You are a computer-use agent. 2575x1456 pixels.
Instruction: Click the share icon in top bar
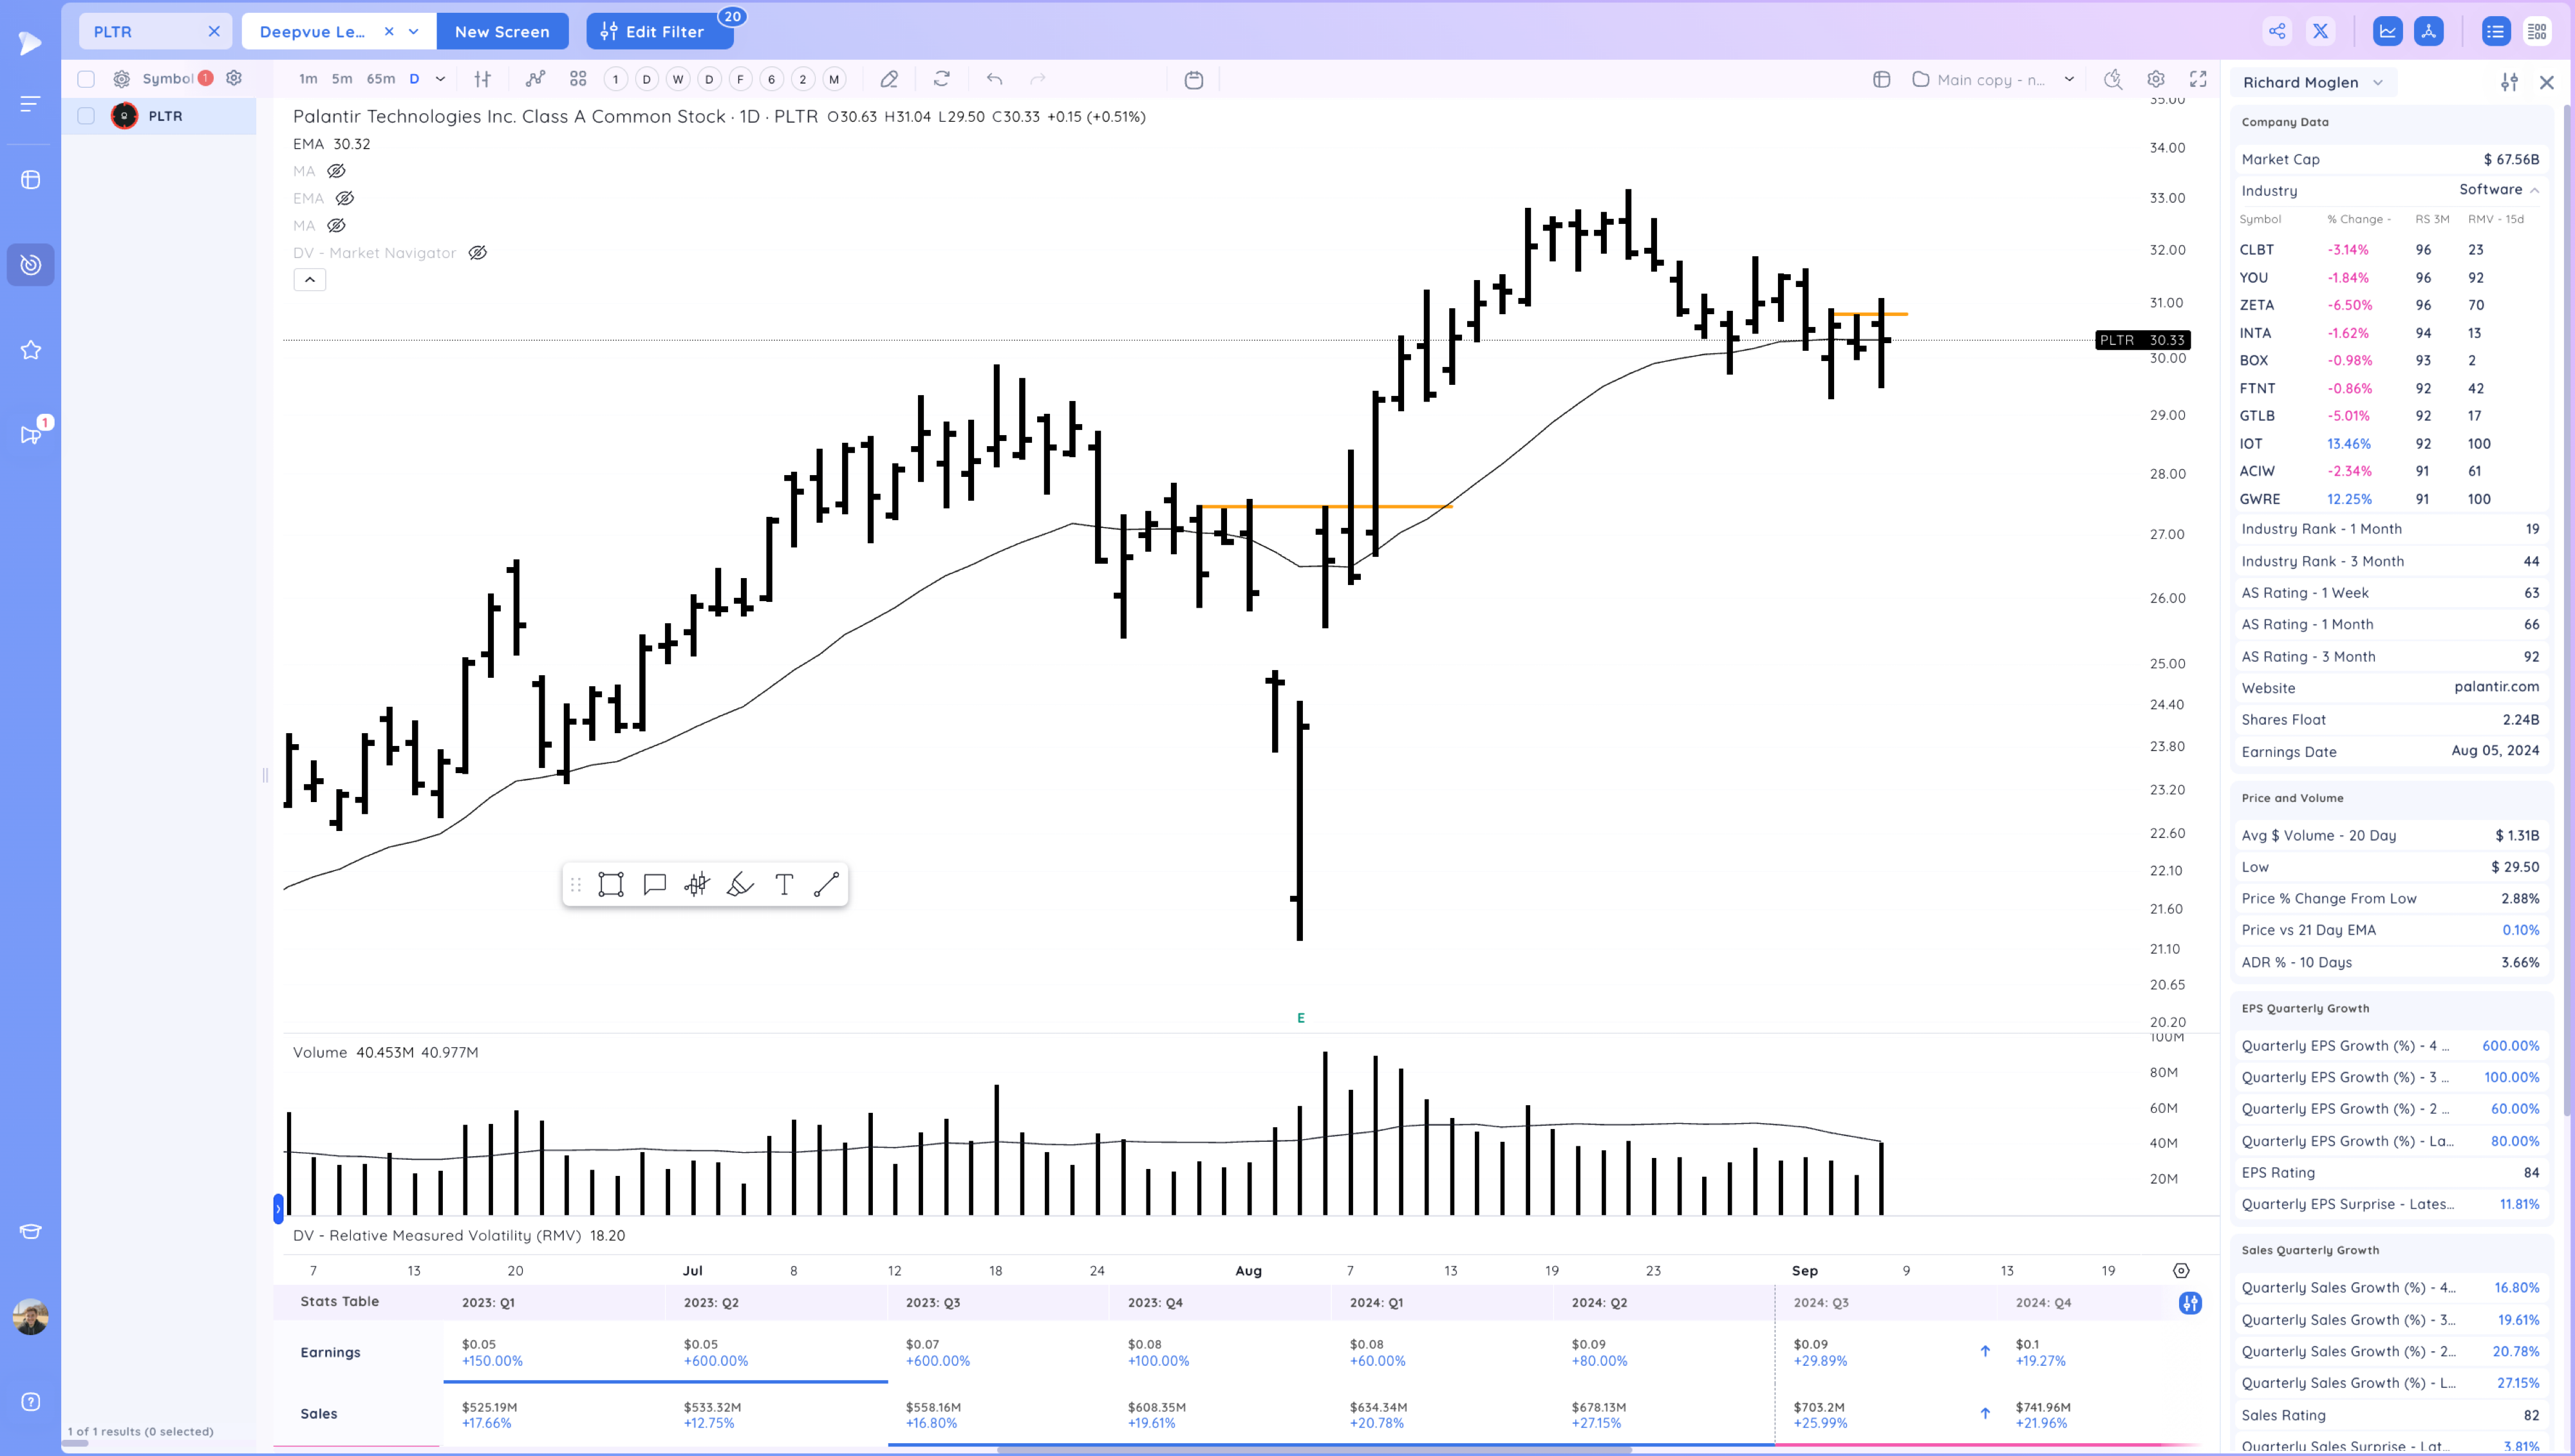point(2277,31)
